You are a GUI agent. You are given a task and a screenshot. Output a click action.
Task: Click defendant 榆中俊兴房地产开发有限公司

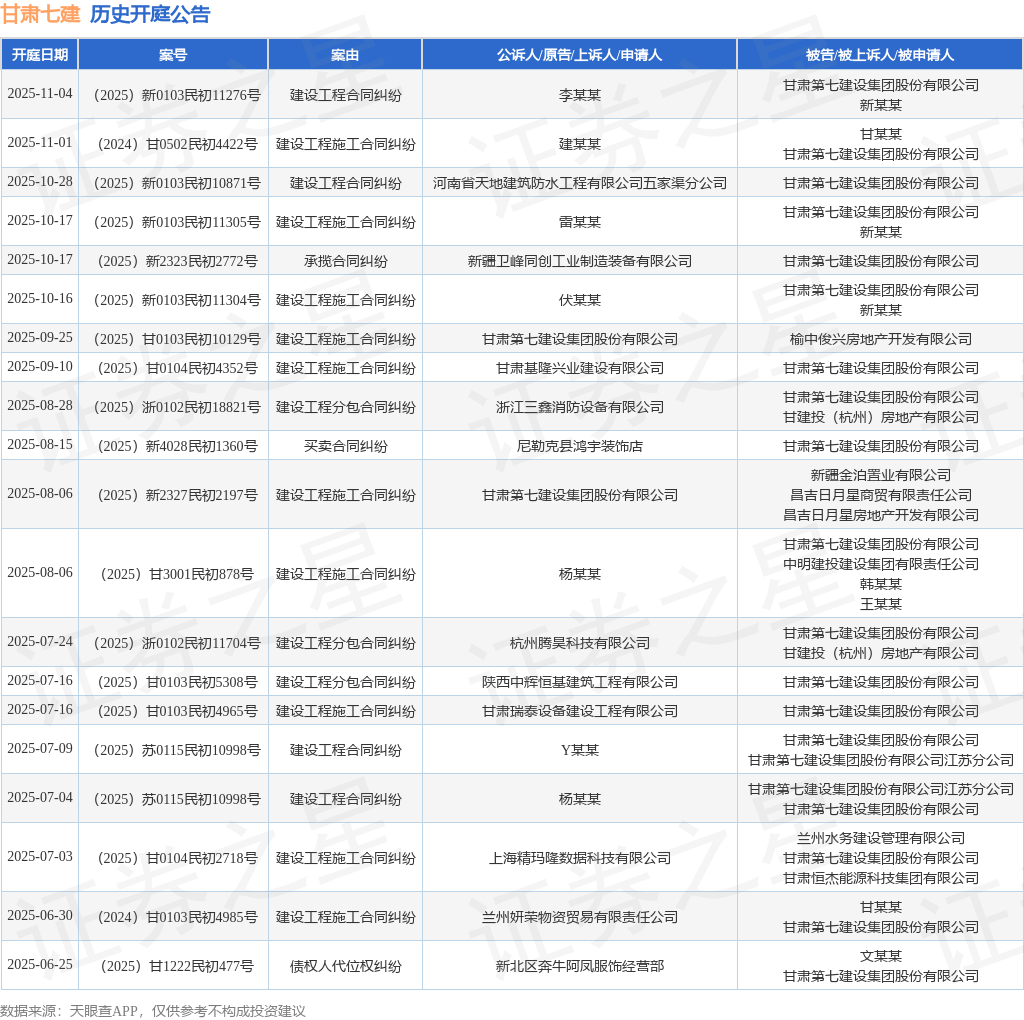coord(880,340)
